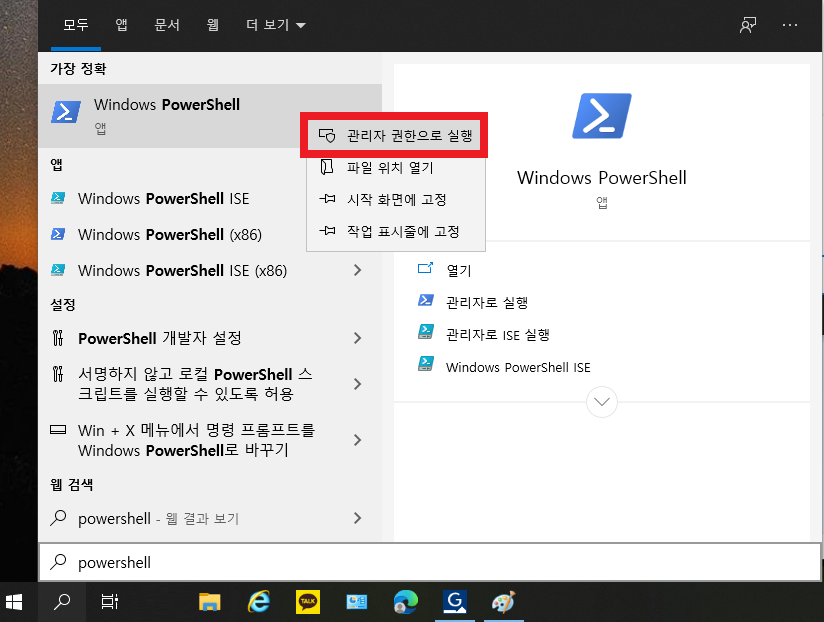Select the Windows PowerShell best match result
Viewport: 824px width, 622px height.
point(210,116)
